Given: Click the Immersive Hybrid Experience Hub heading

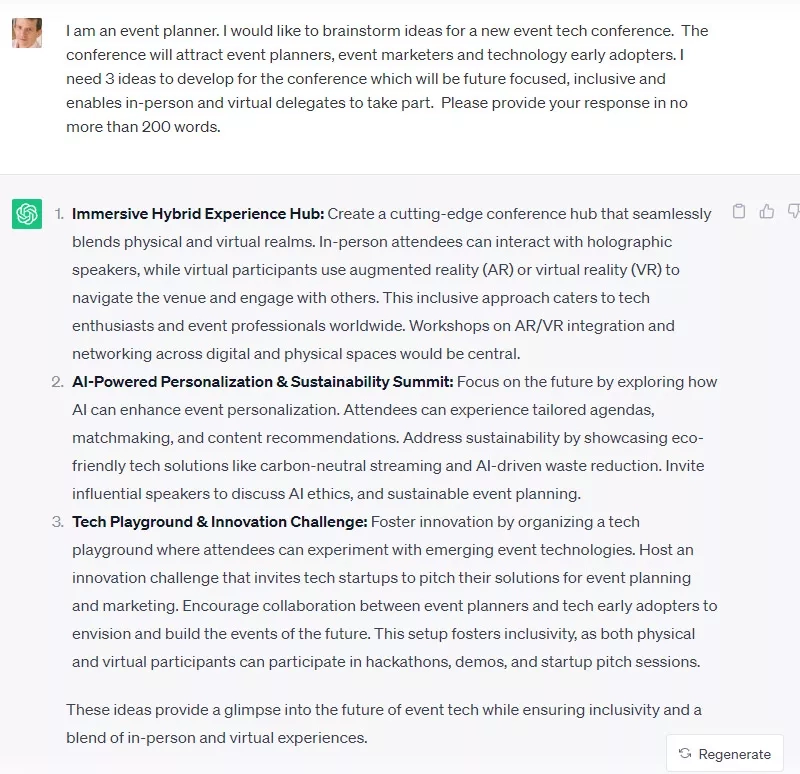Looking at the screenshot, I should pyautogui.click(x=198, y=214).
